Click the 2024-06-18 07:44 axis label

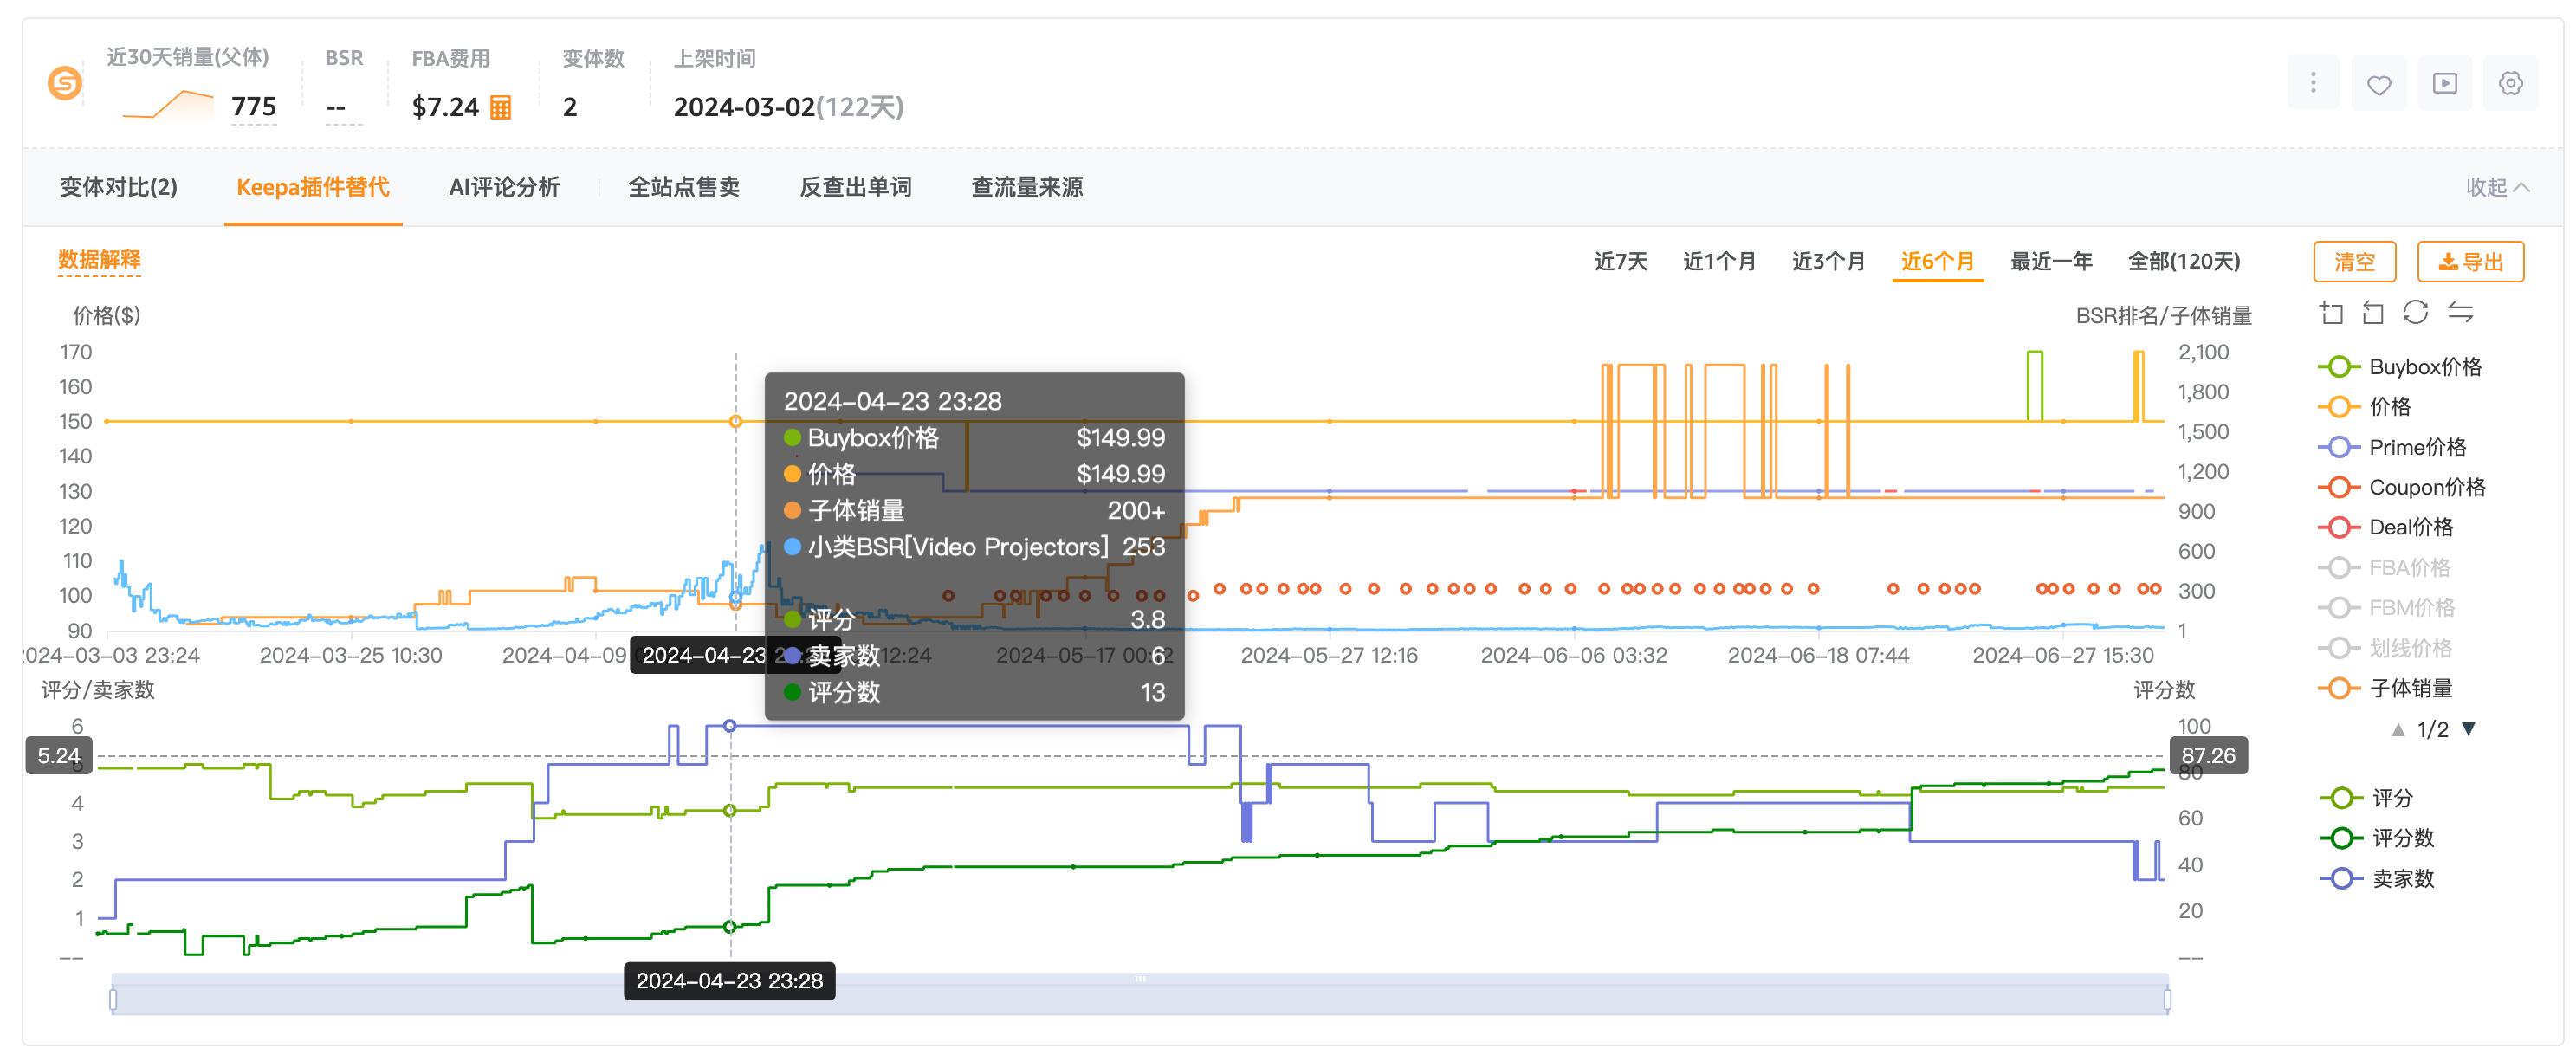coord(1818,655)
